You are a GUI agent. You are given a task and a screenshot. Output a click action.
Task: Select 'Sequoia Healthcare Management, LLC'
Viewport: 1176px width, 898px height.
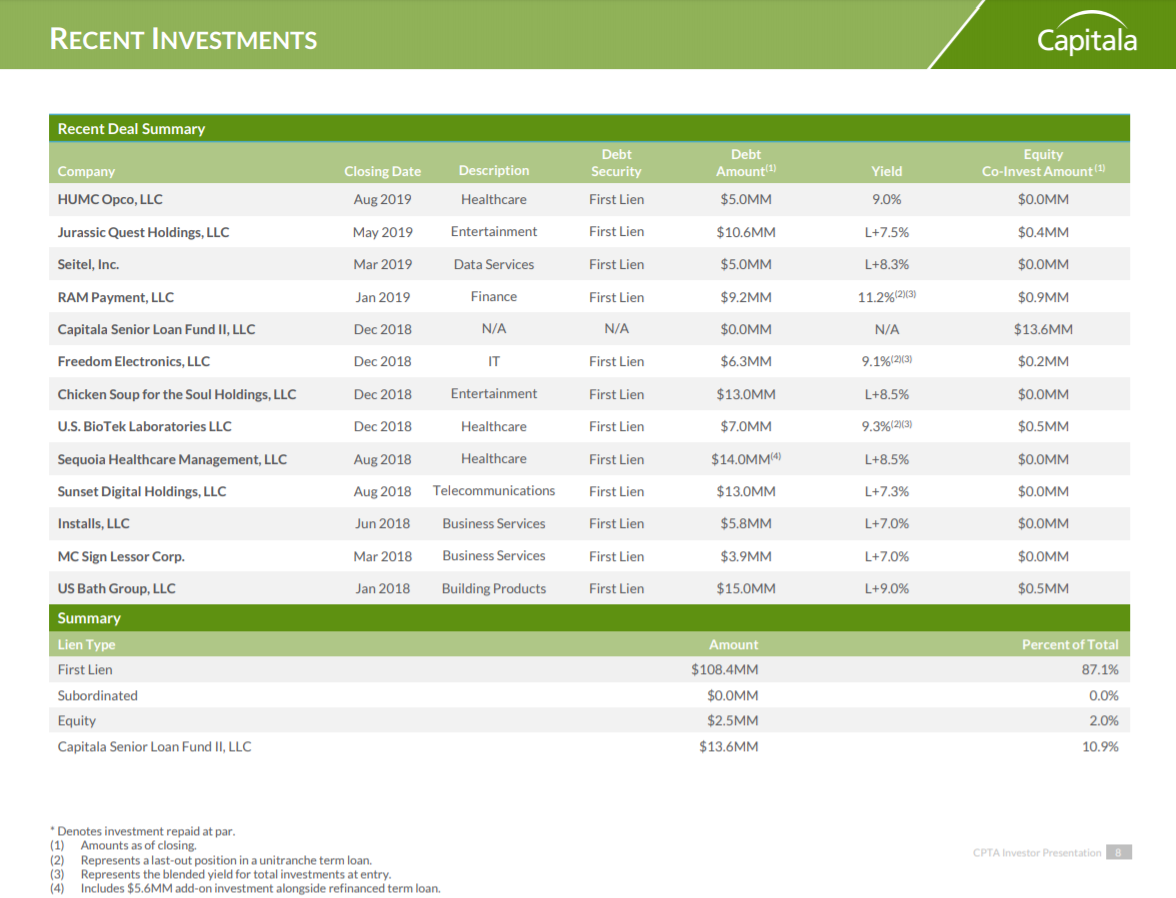coord(172,459)
